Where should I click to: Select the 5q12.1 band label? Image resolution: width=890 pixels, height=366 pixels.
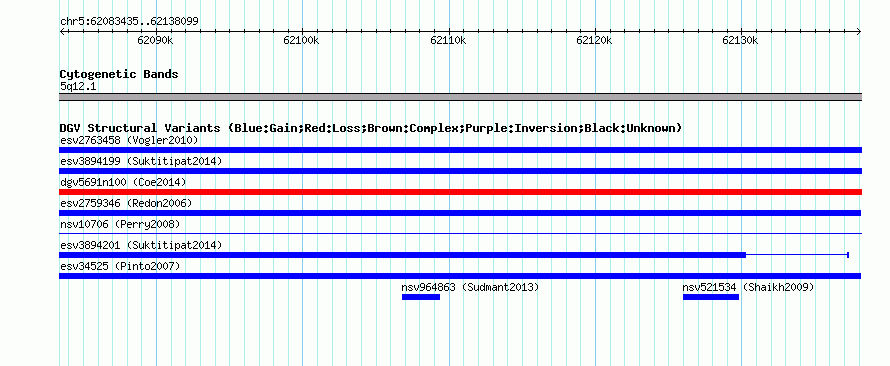[78, 87]
